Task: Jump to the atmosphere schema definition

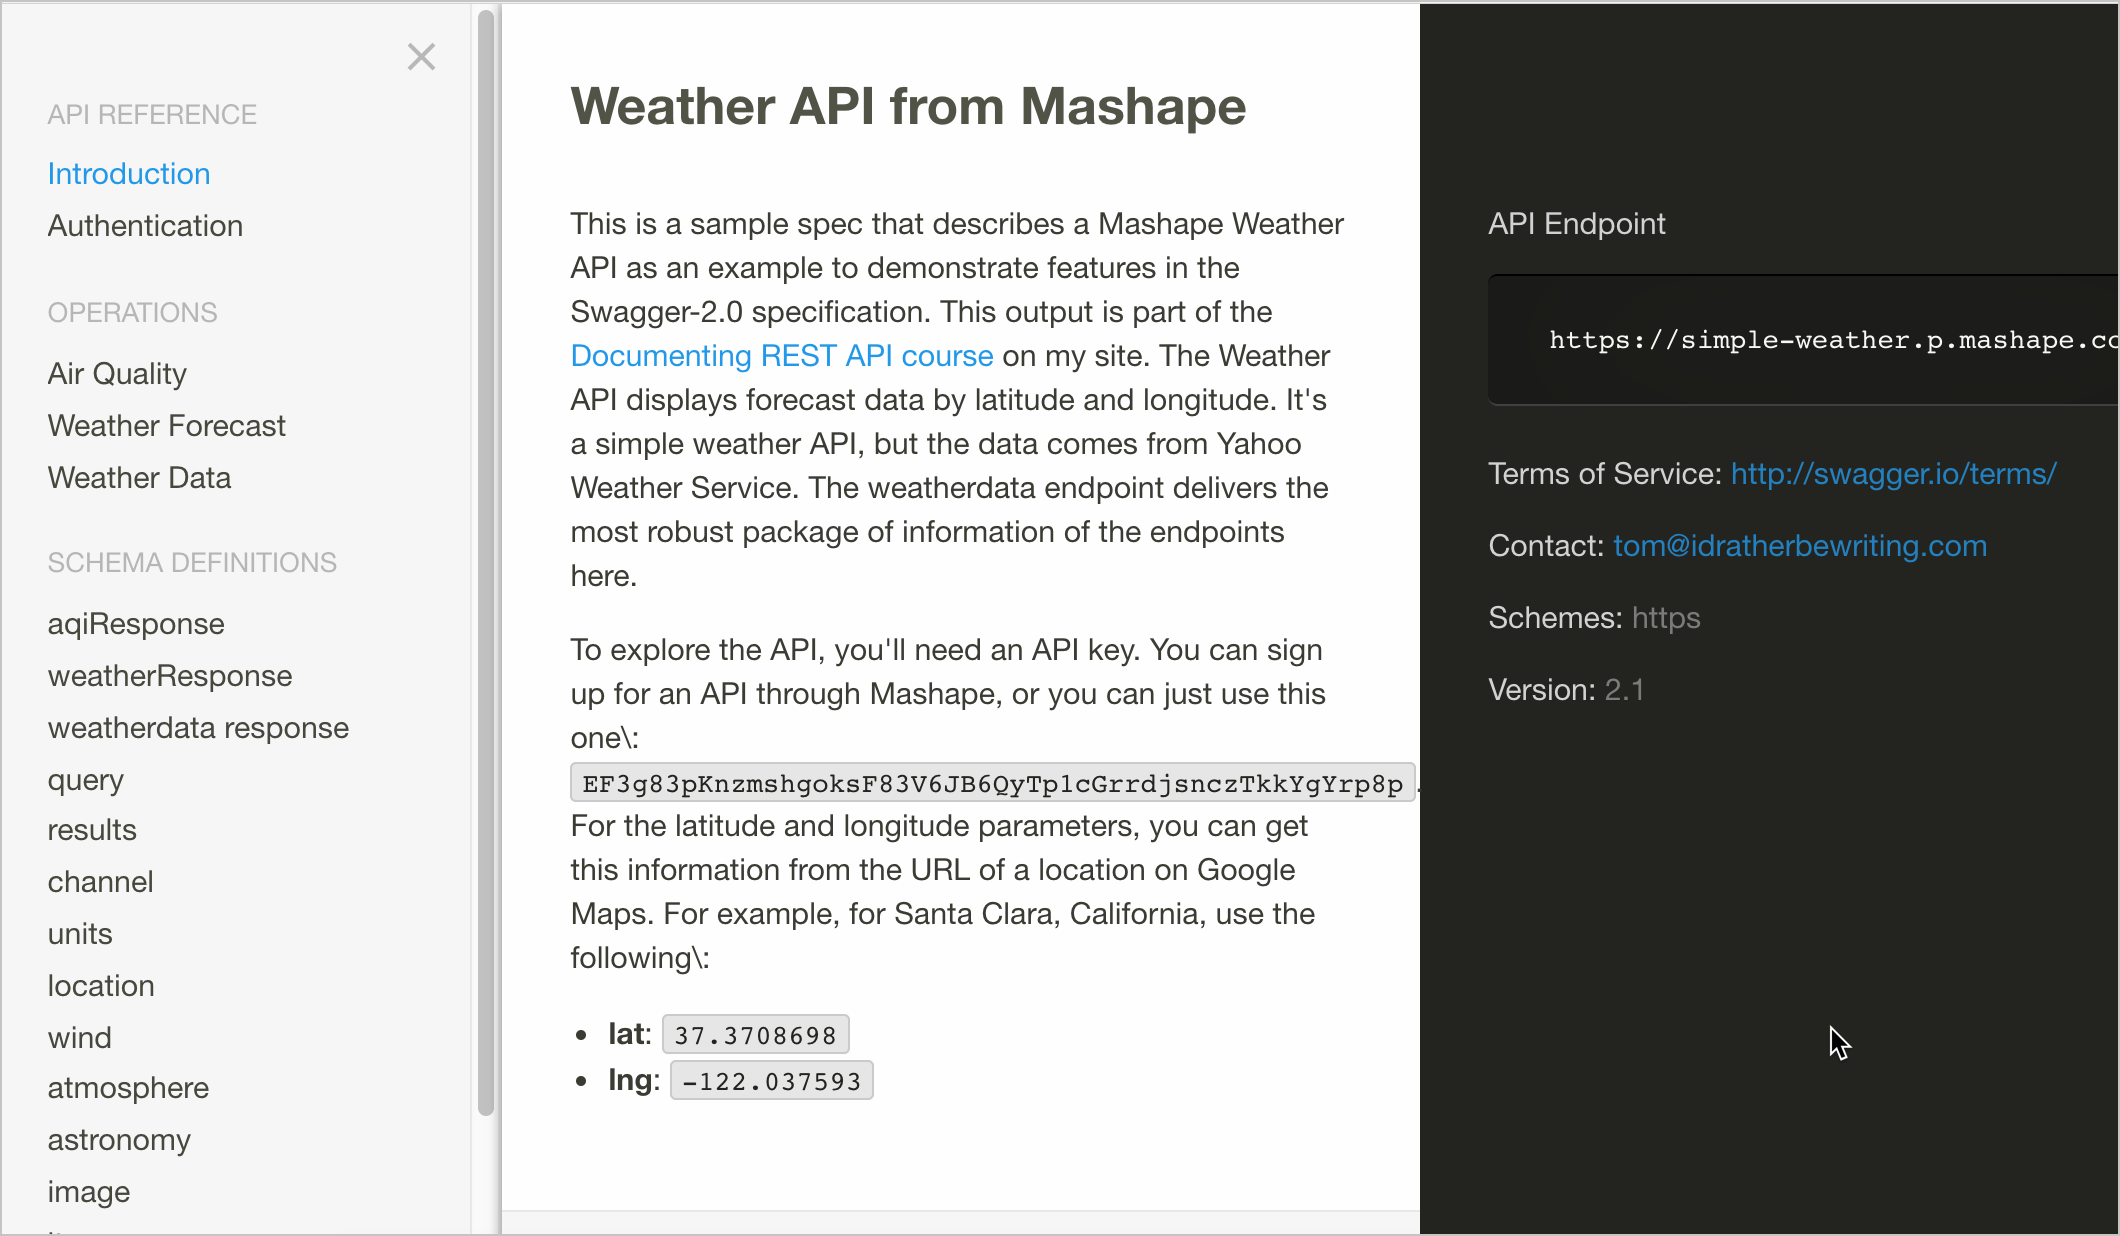Action: [128, 1088]
